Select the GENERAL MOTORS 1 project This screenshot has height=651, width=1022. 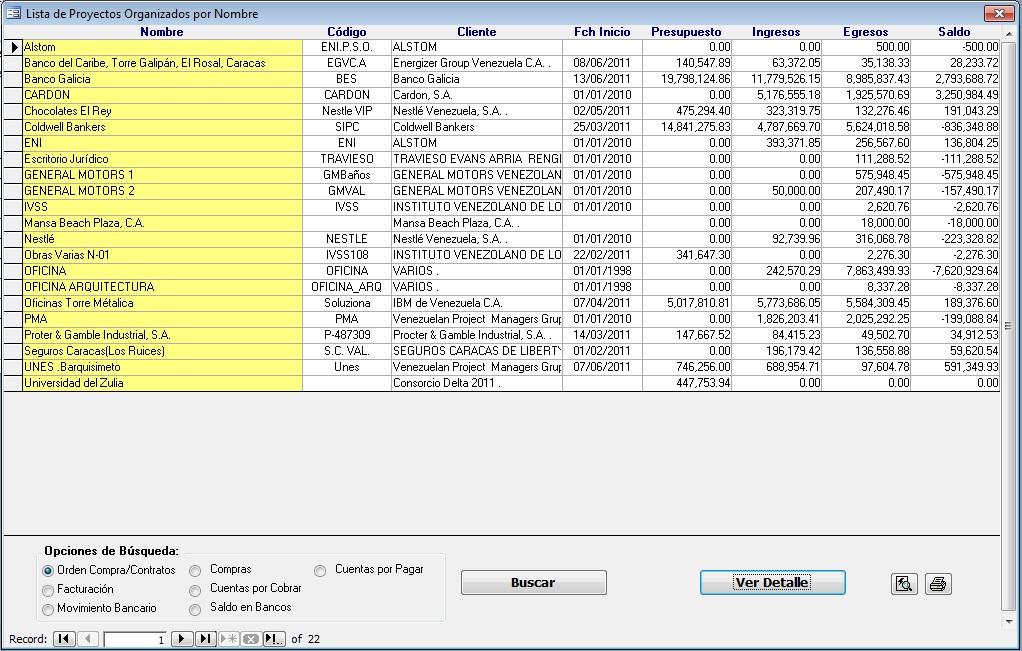tap(162, 175)
